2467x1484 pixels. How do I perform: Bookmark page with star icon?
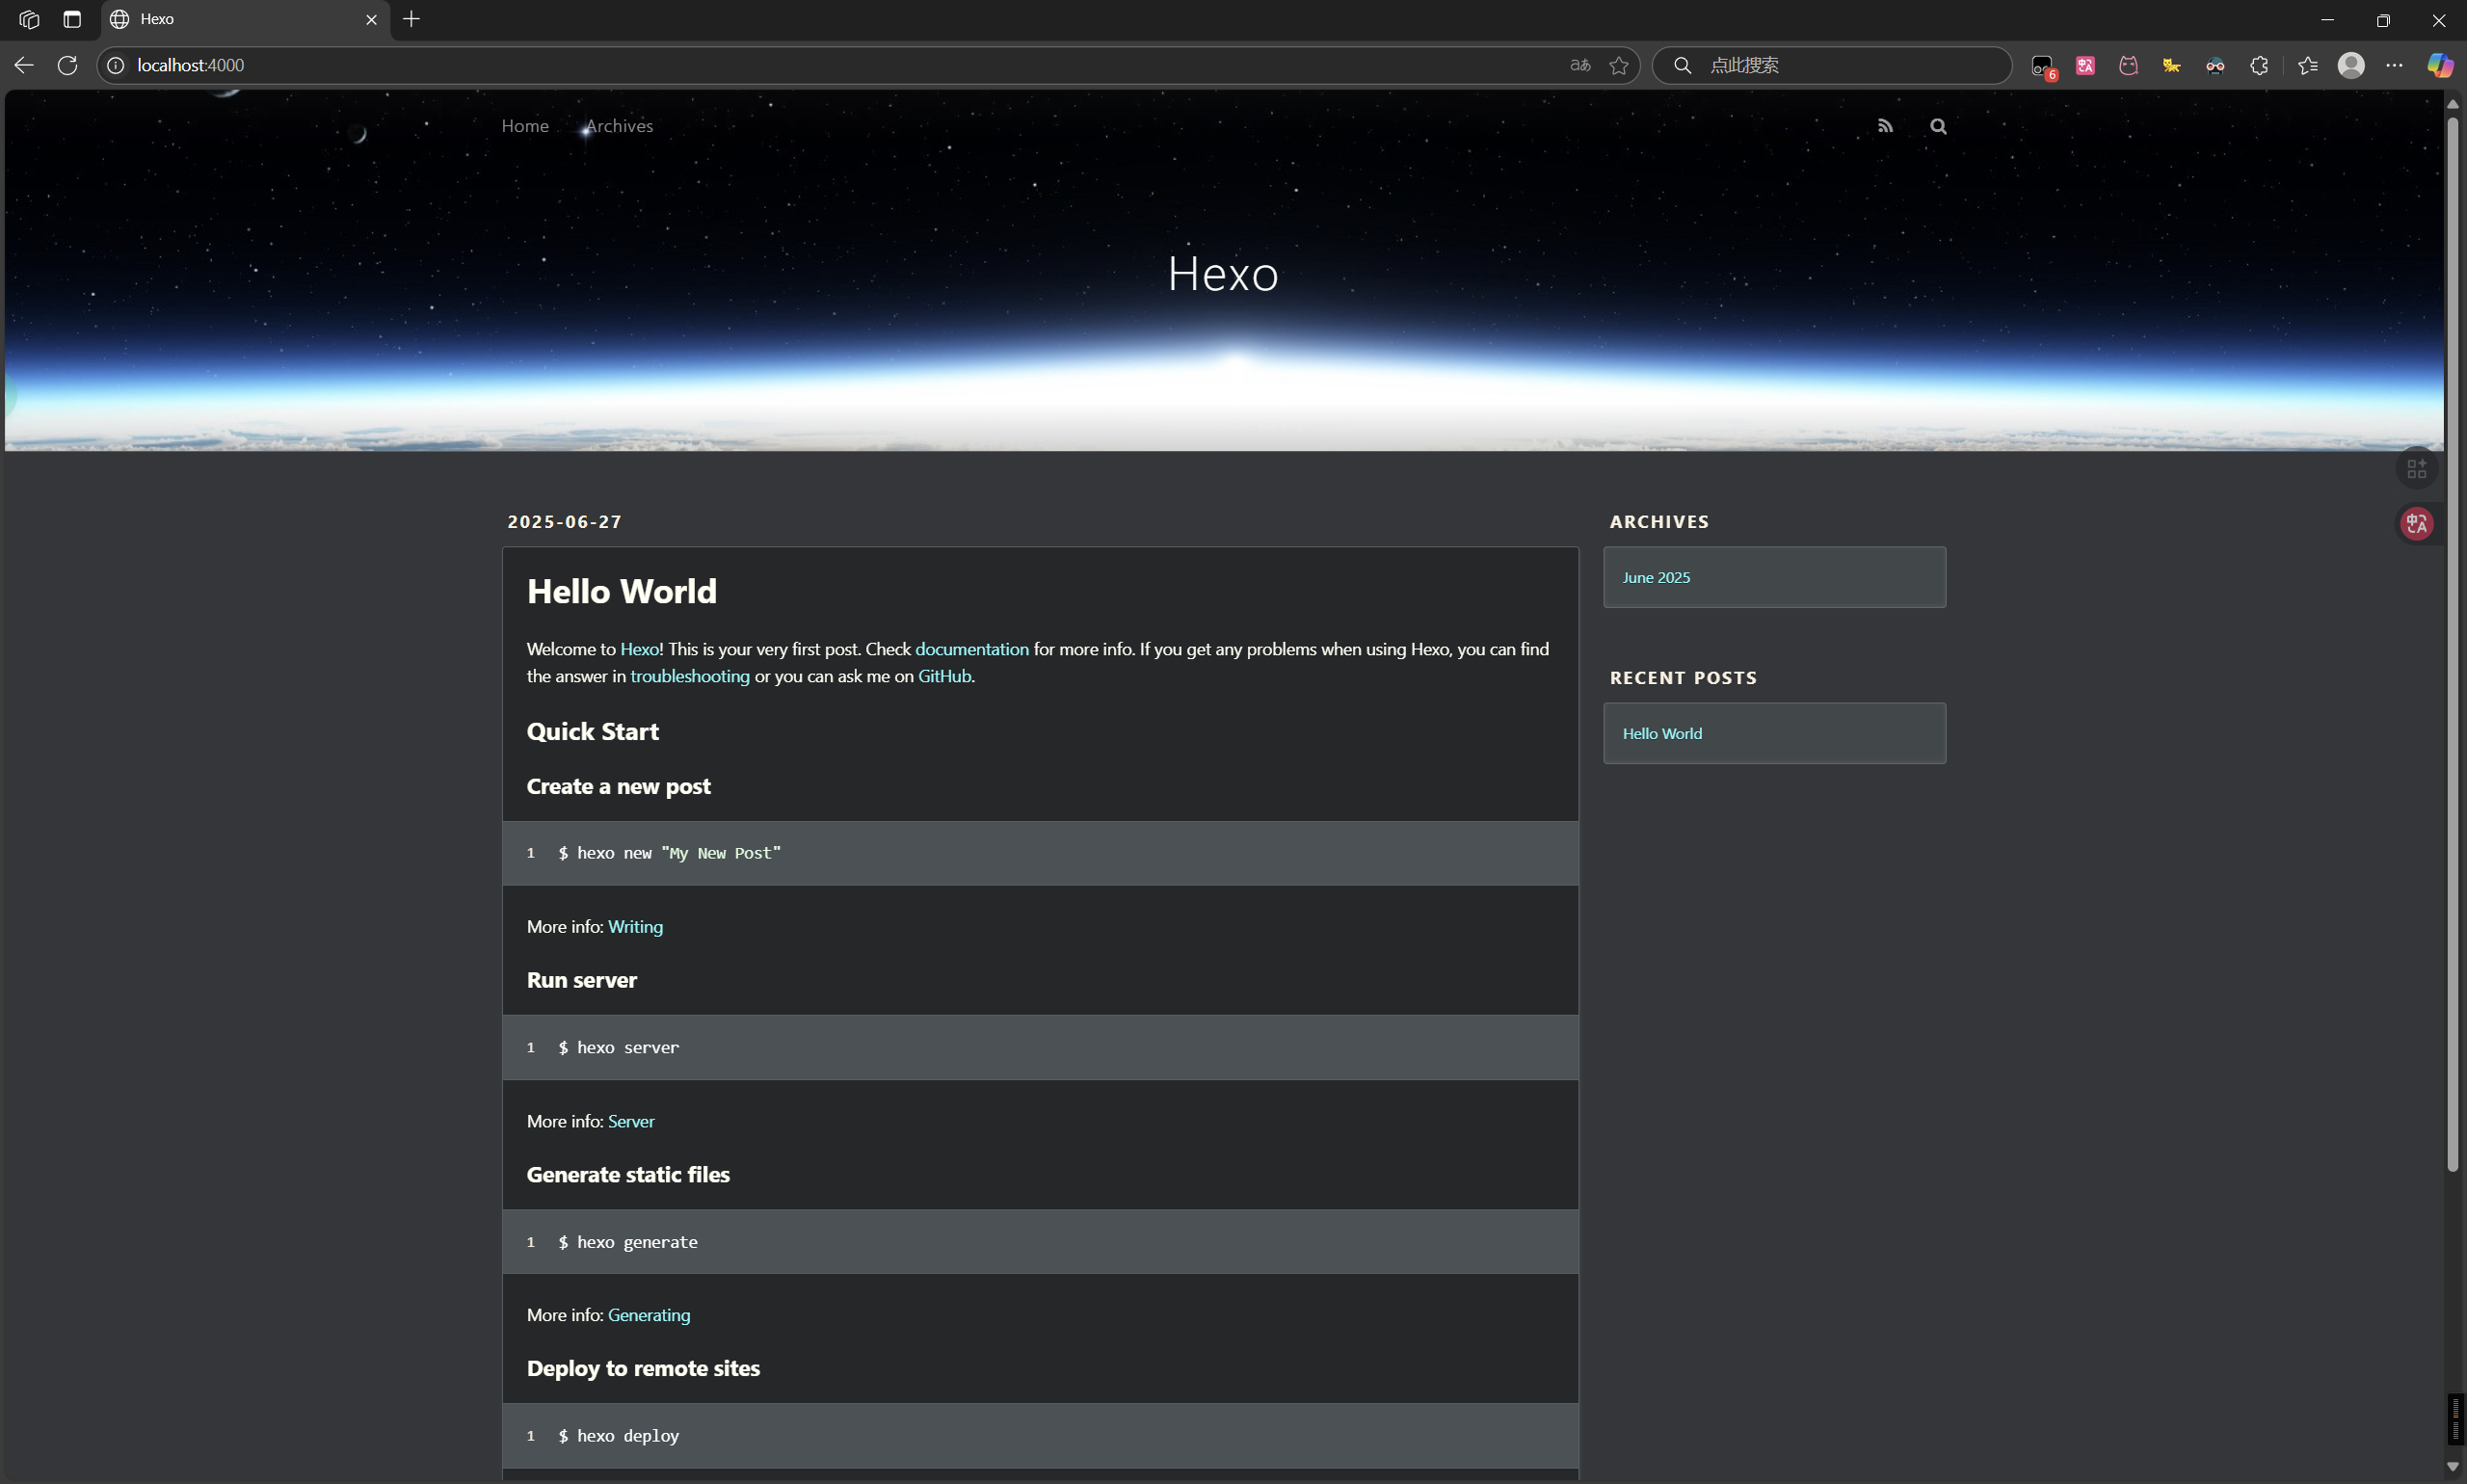pos(1619,65)
